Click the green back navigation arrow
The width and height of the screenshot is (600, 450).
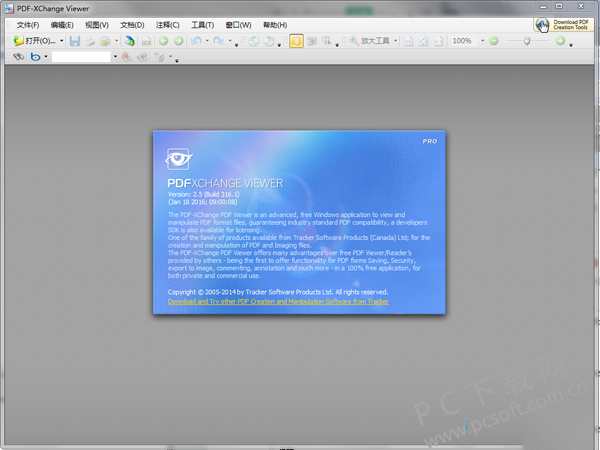click(163, 41)
